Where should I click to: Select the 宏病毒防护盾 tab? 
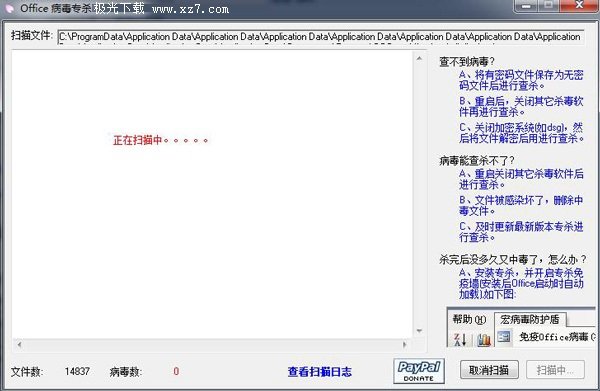coord(530,319)
